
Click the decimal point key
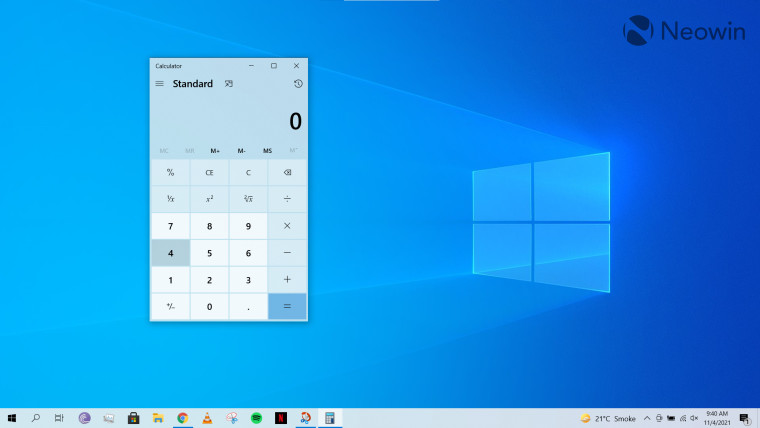248,306
